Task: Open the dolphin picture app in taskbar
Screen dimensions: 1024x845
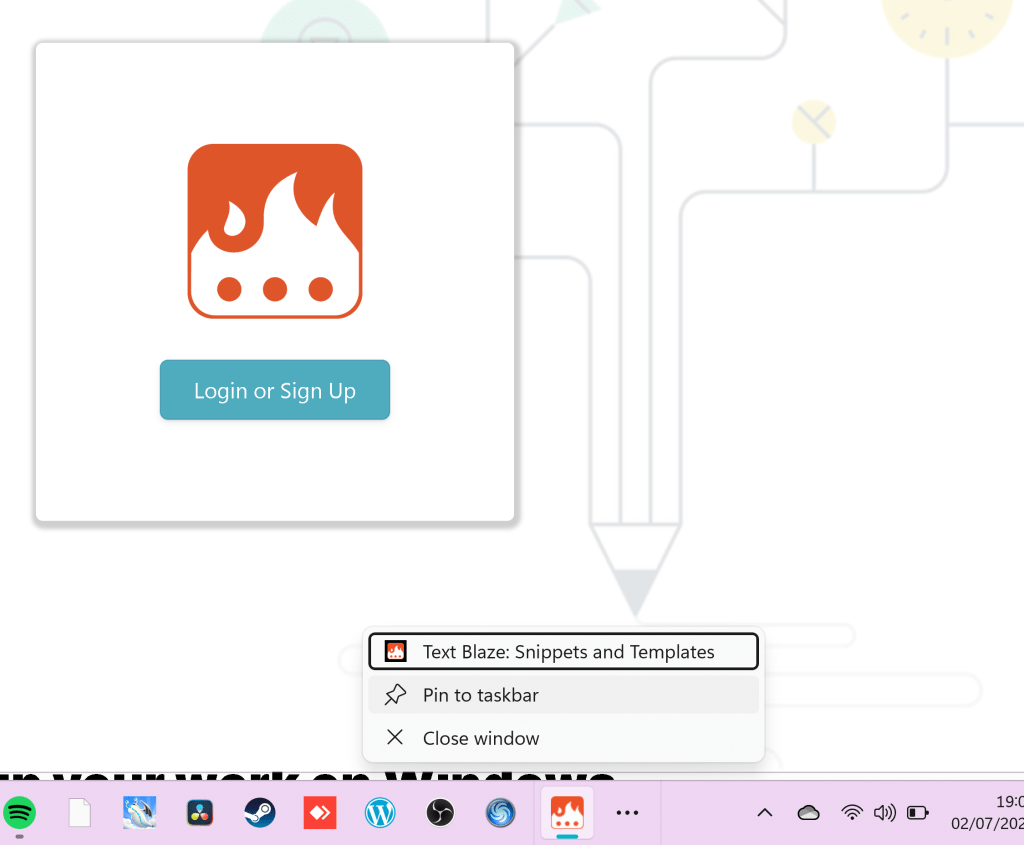Action: coord(140,813)
